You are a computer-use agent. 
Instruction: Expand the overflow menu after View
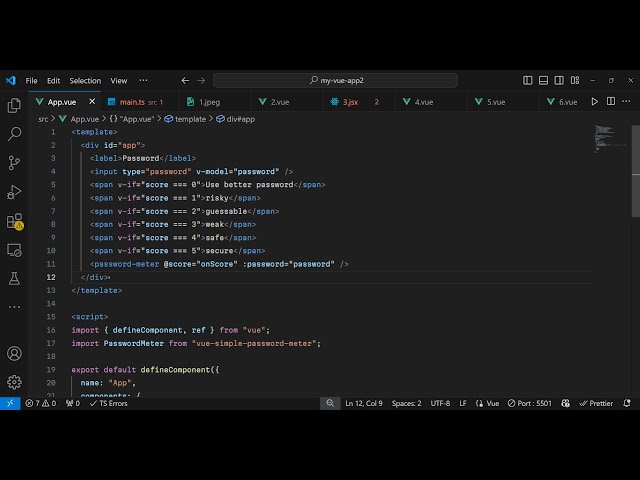coord(144,80)
